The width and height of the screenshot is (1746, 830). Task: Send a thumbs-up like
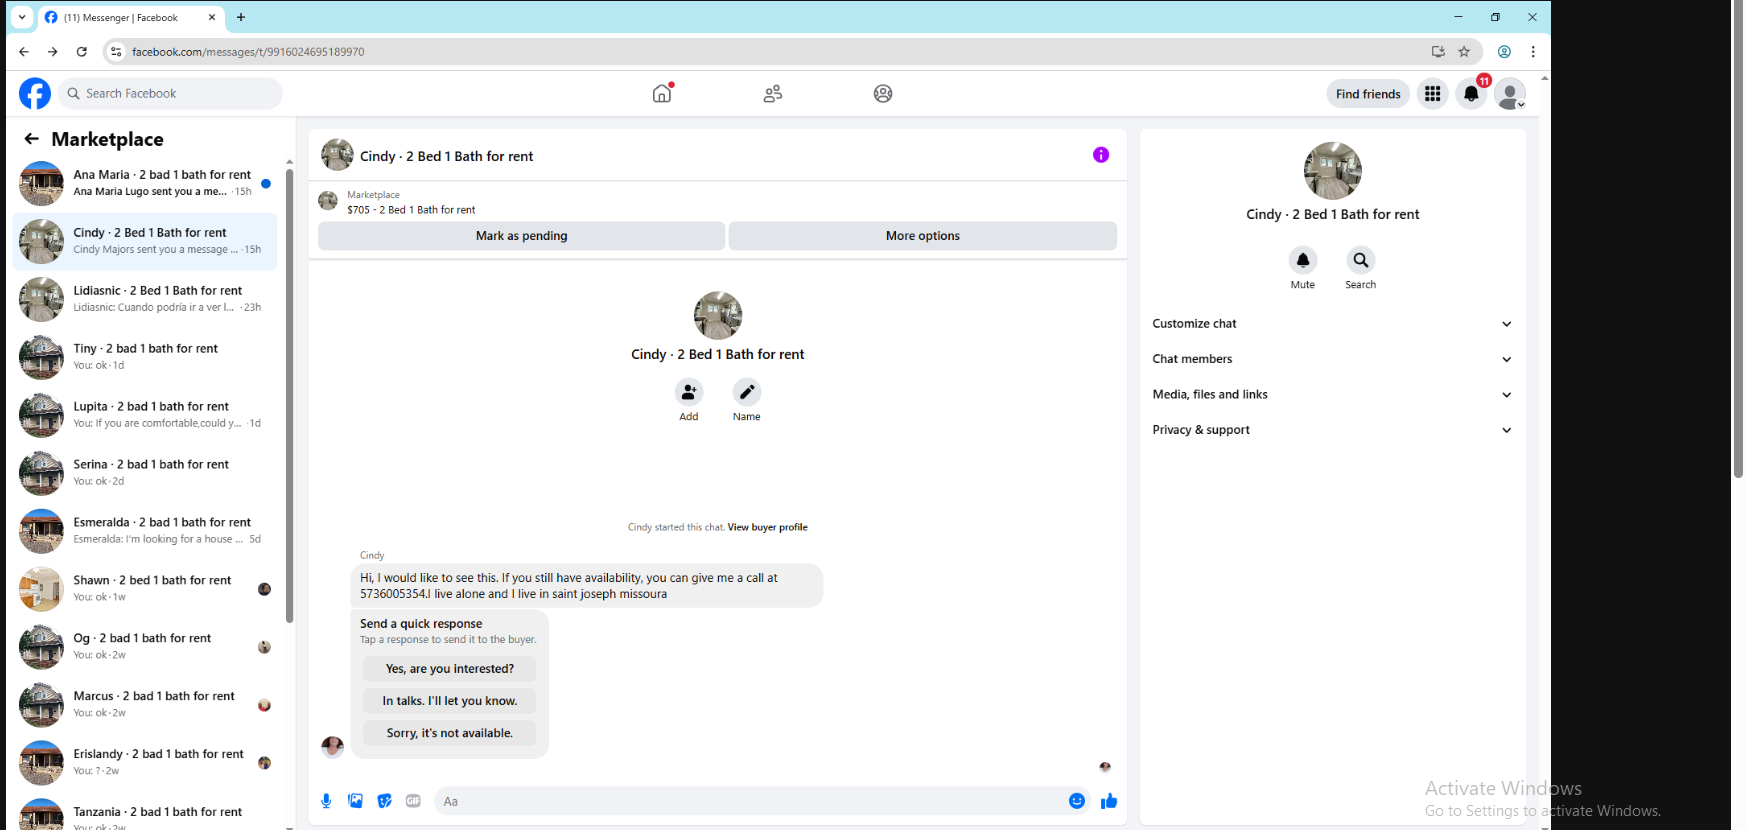[x=1109, y=801]
